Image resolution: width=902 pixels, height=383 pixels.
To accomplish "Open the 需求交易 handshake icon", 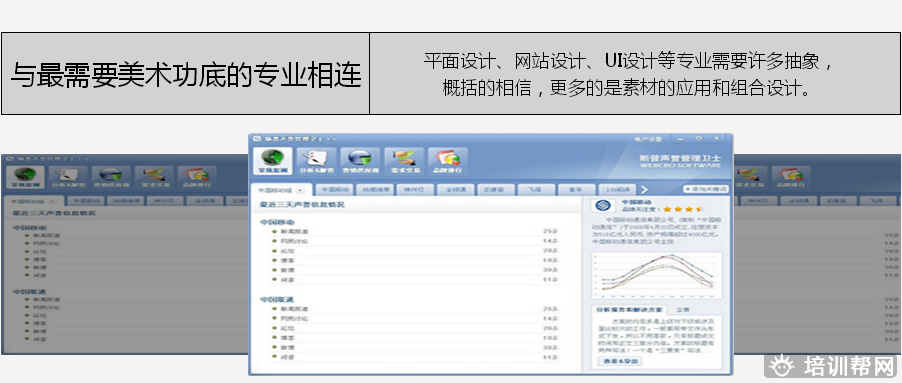I will click(x=404, y=161).
